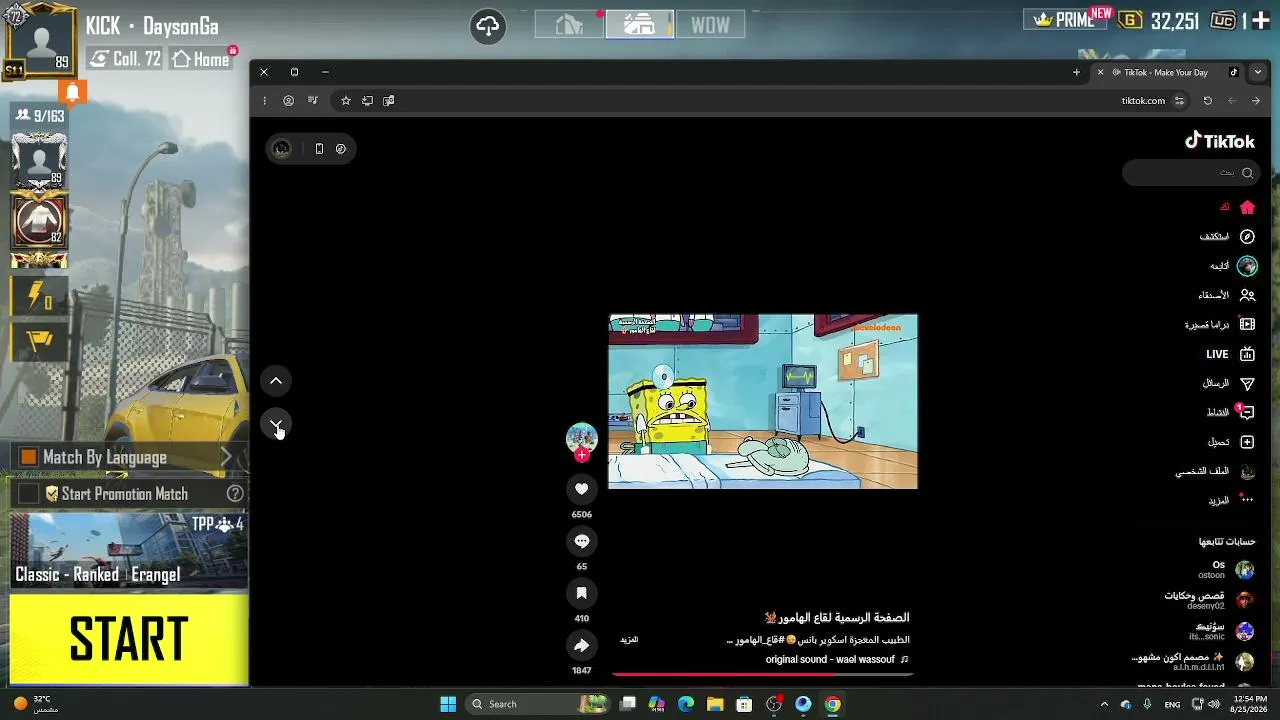Toggle Match By Language checkbox
This screenshot has height=720, width=1280.
[x=28, y=457]
